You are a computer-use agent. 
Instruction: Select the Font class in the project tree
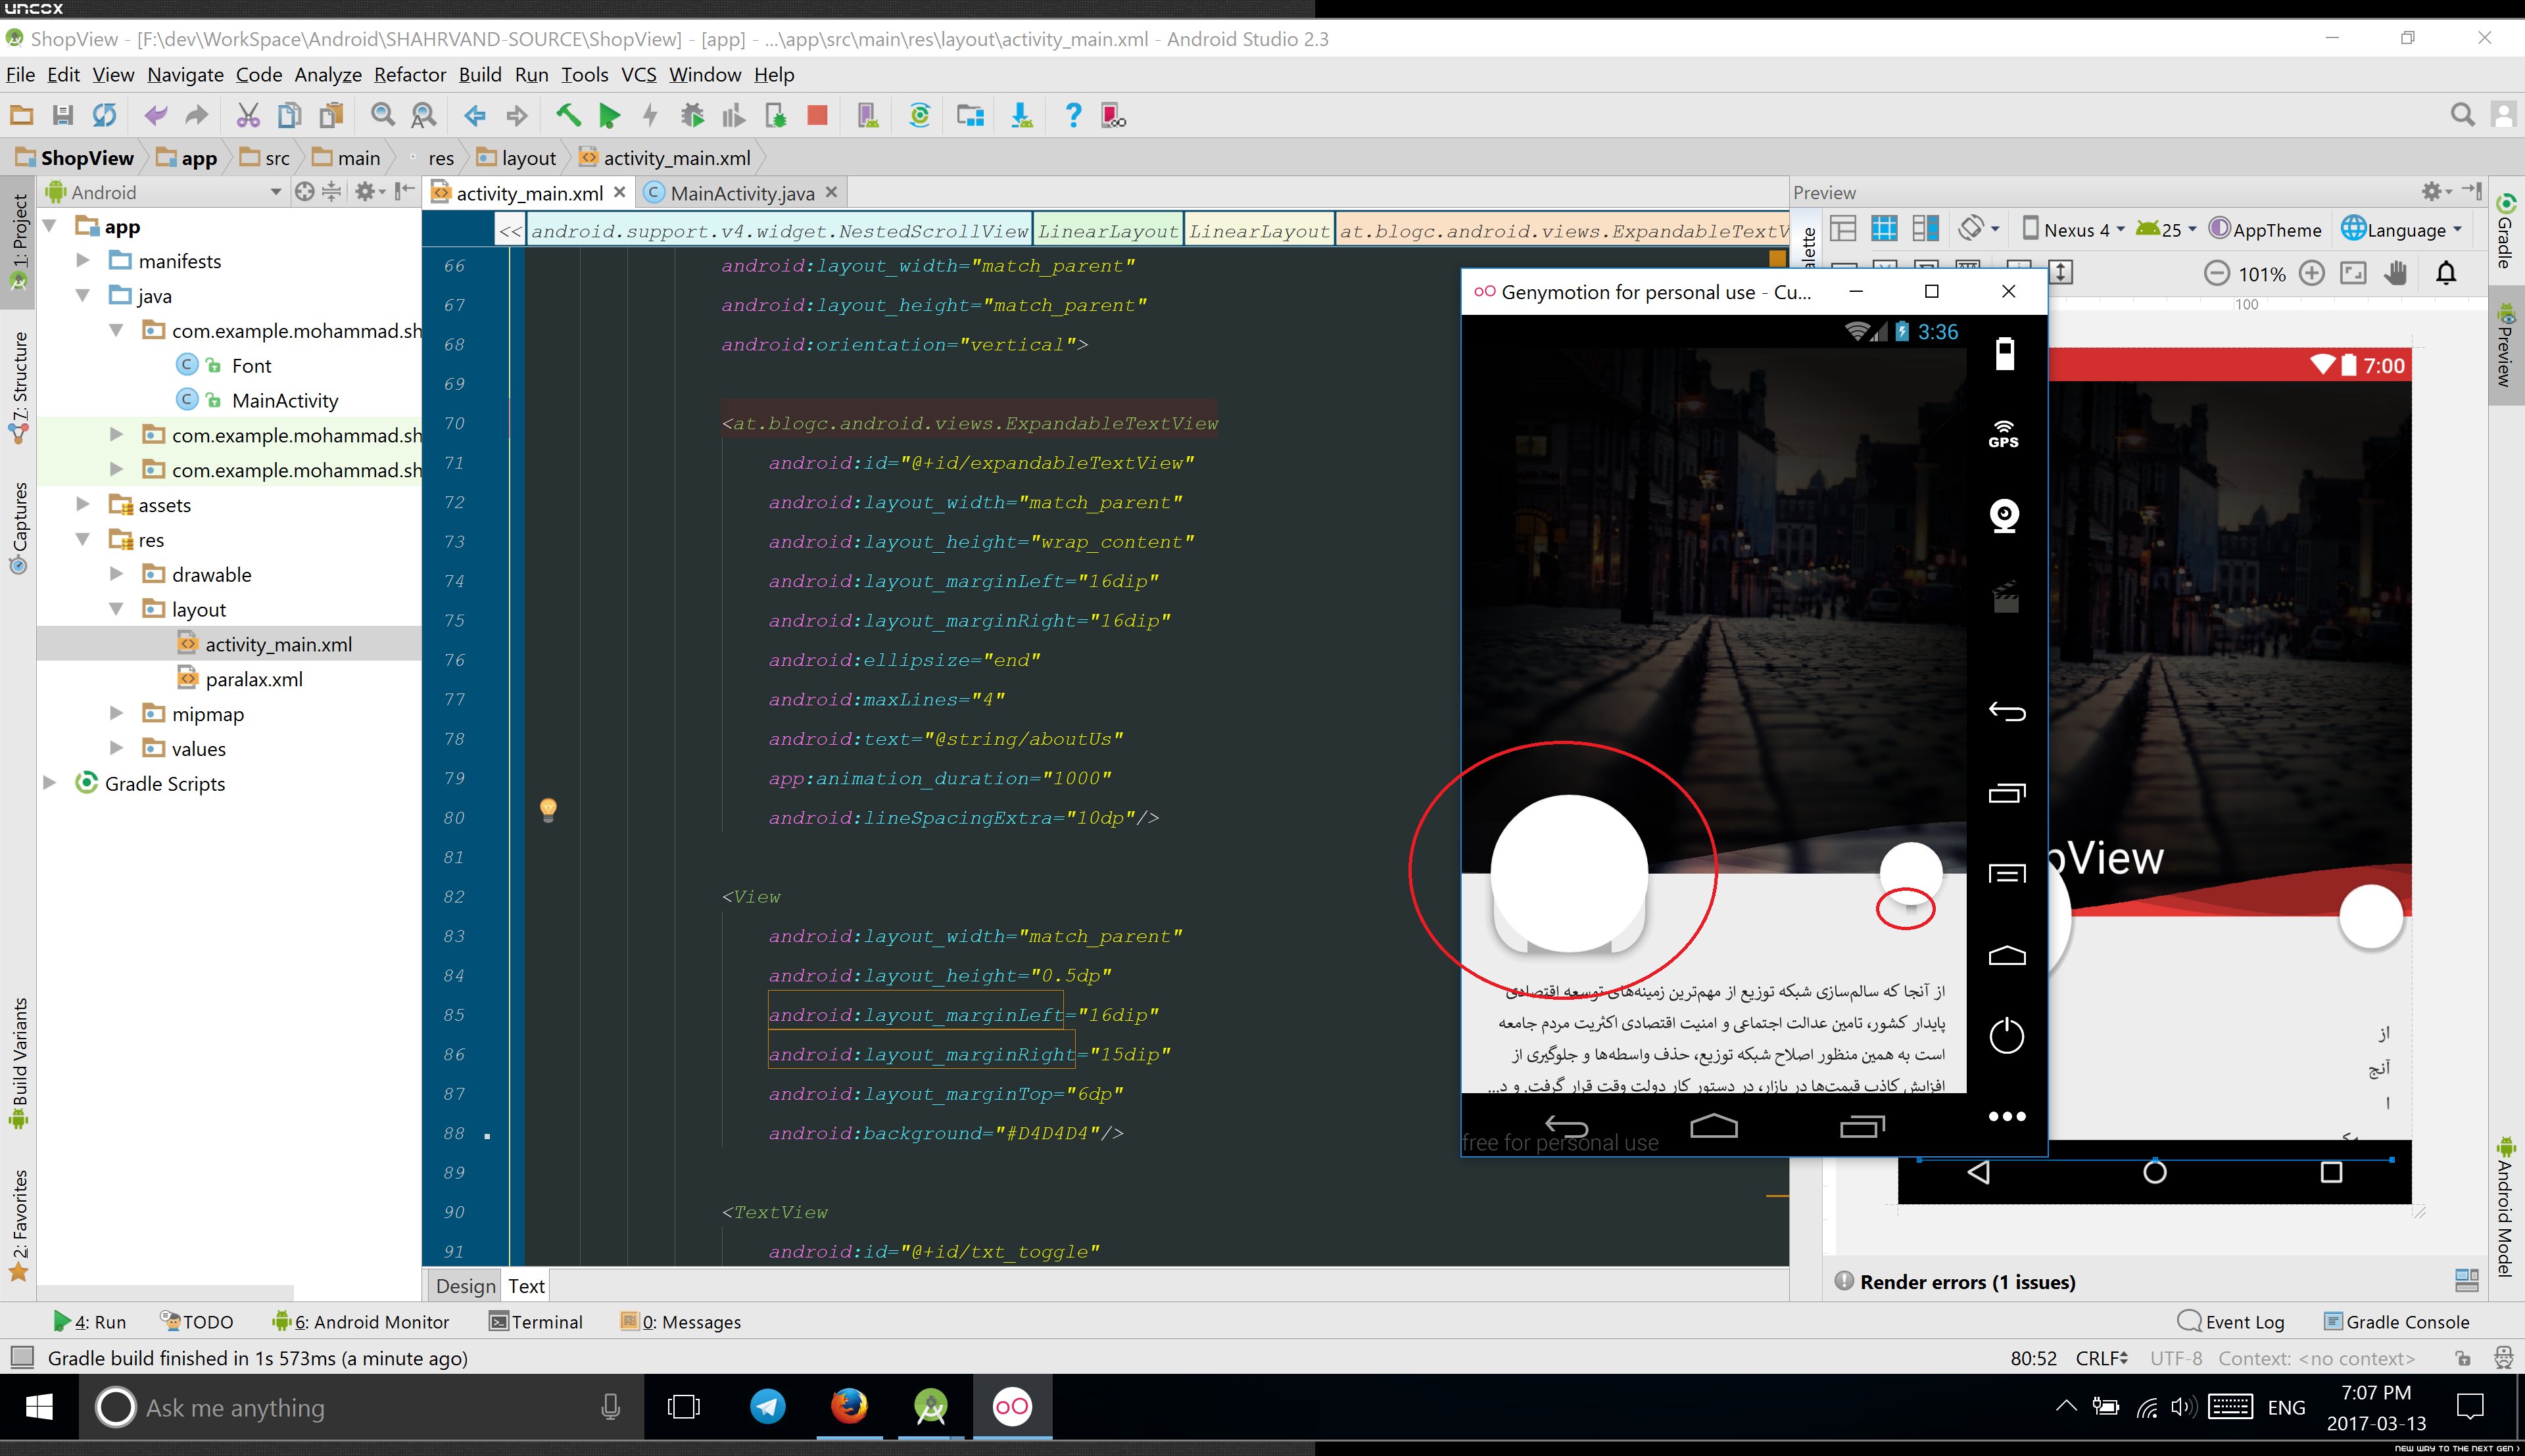click(251, 366)
